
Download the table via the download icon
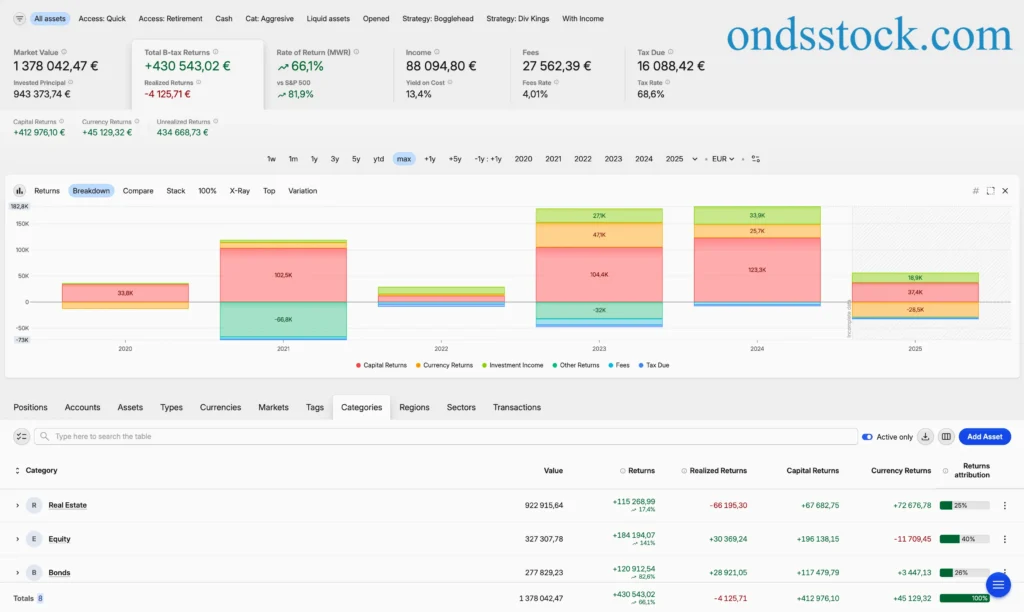point(925,436)
